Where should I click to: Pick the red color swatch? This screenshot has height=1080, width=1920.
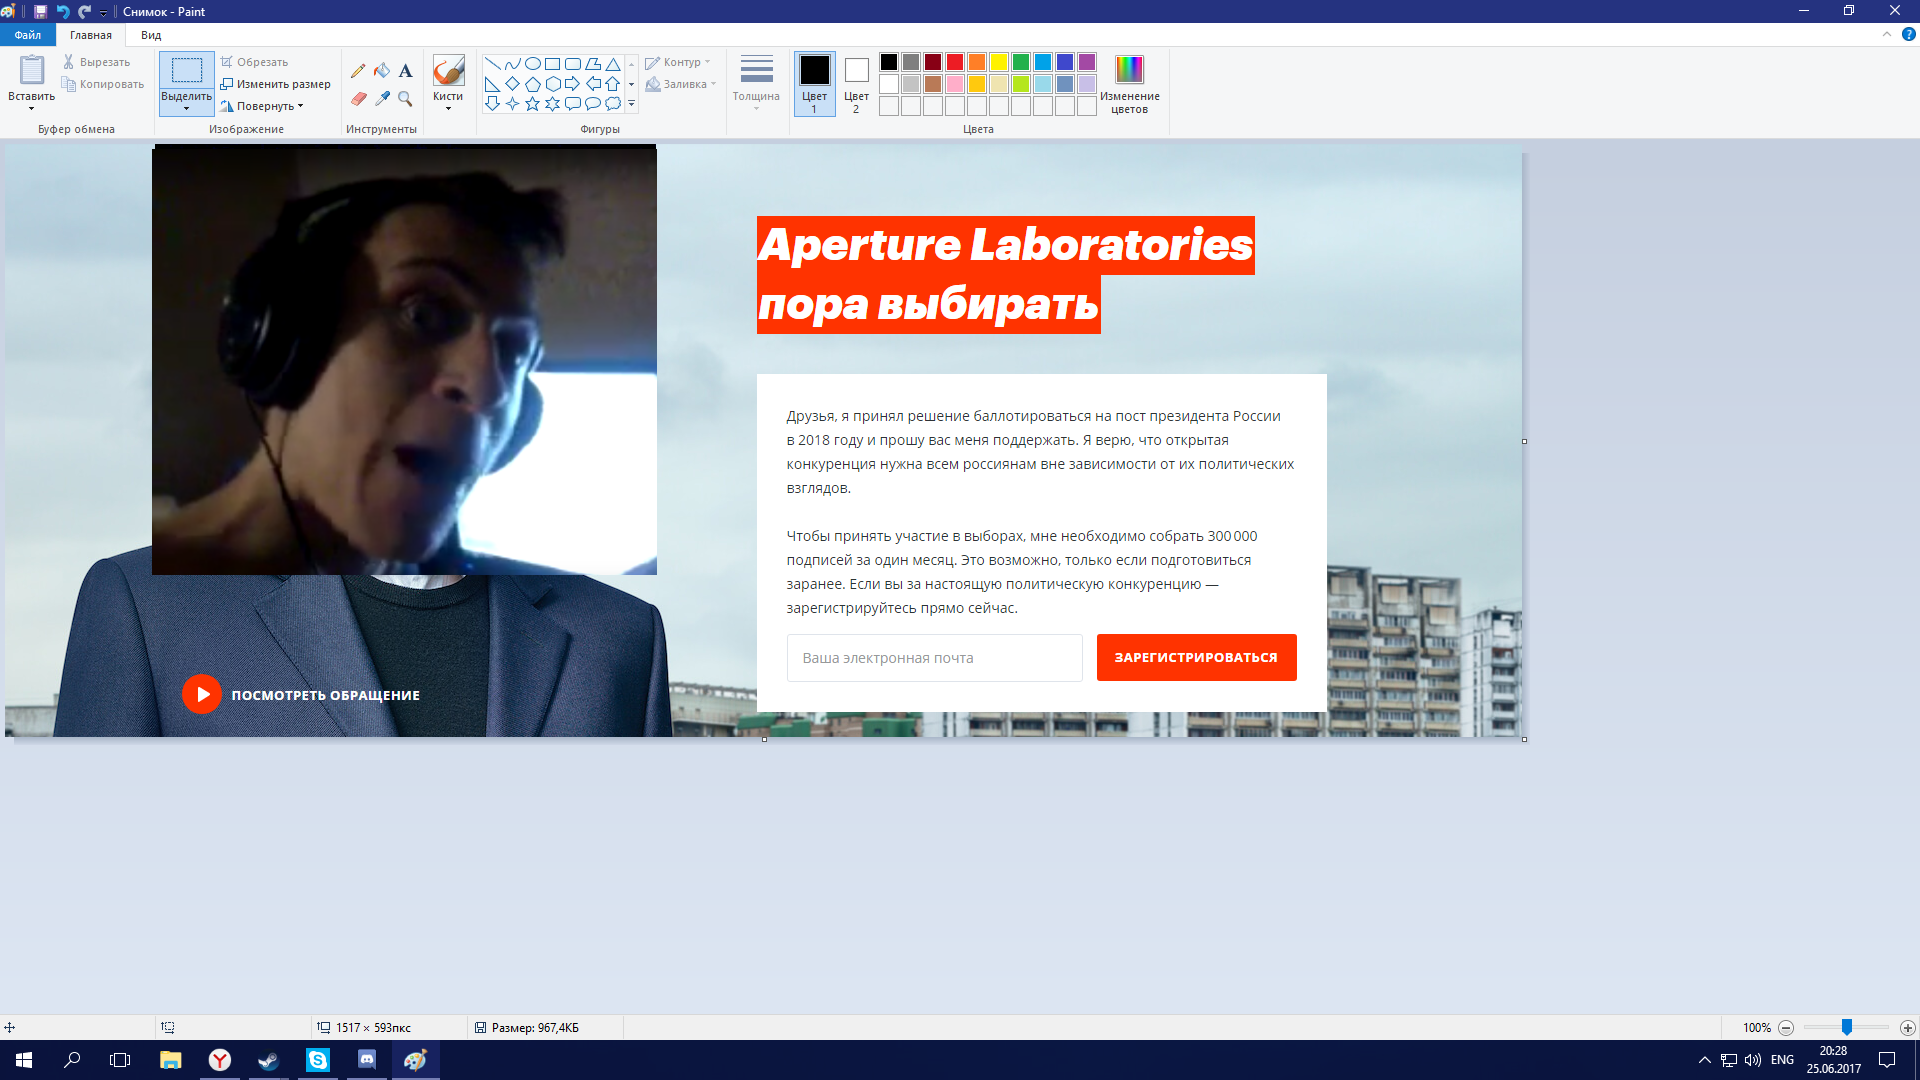pos(955,62)
